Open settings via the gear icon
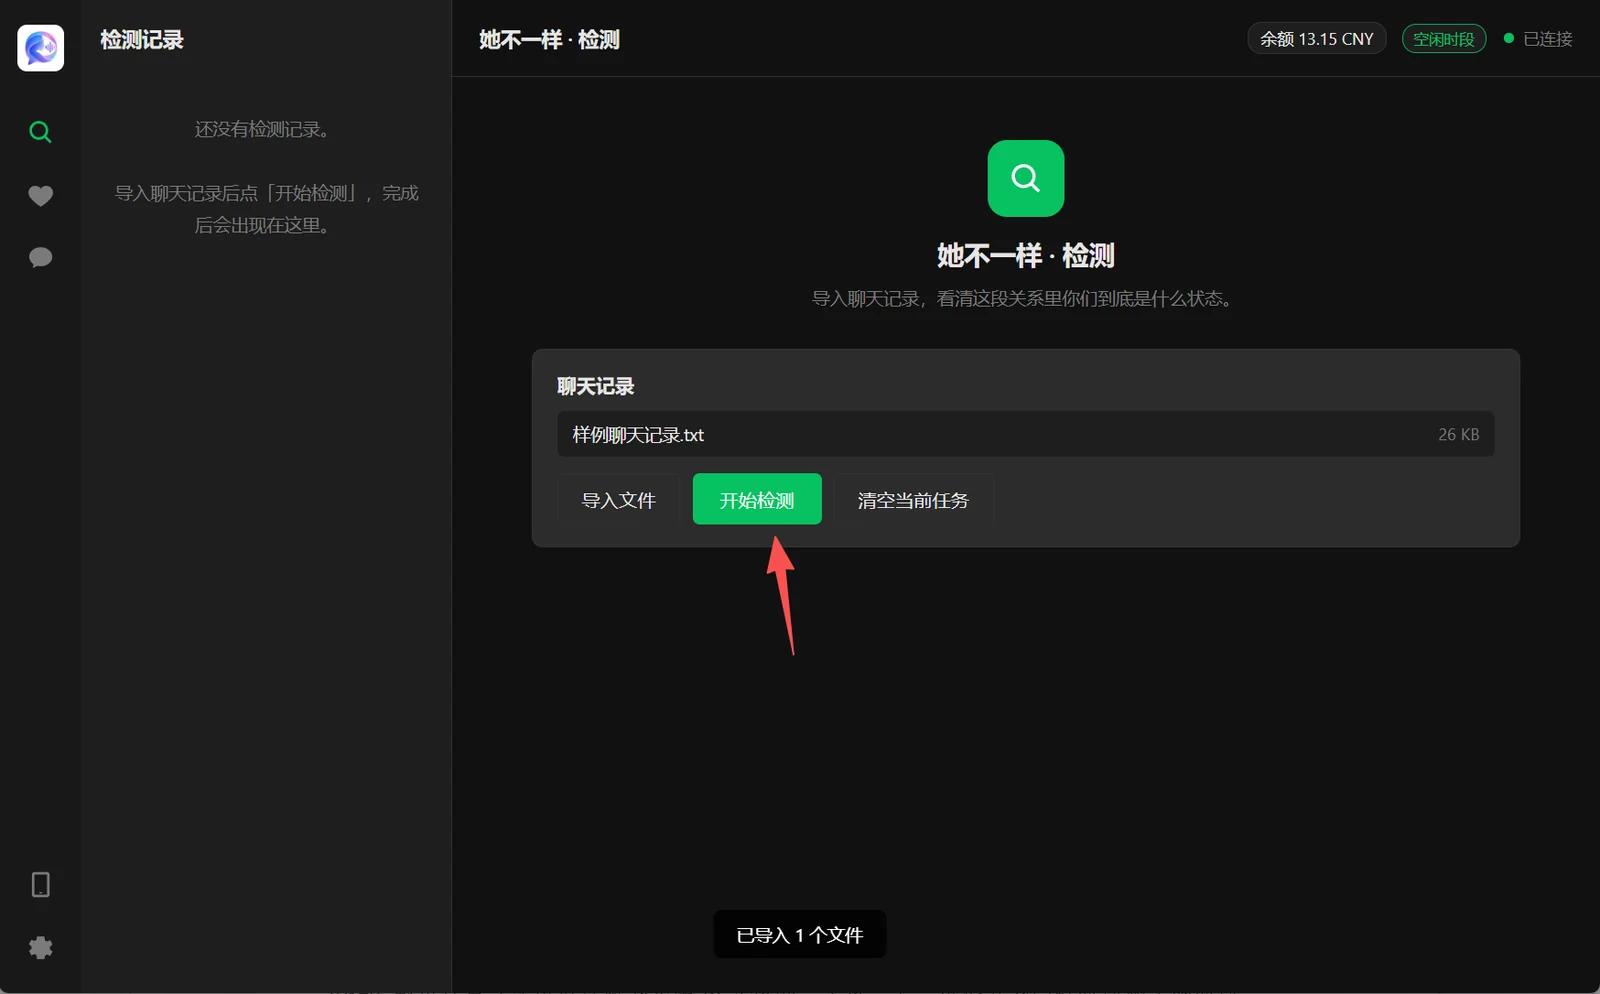Image resolution: width=1600 pixels, height=994 pixels. coord(41,947)
